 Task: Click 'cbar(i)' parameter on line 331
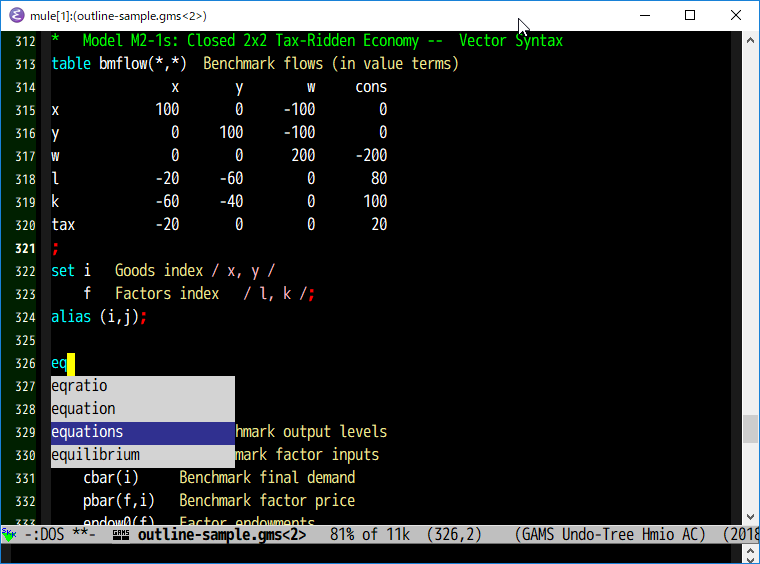pos(111,478)
